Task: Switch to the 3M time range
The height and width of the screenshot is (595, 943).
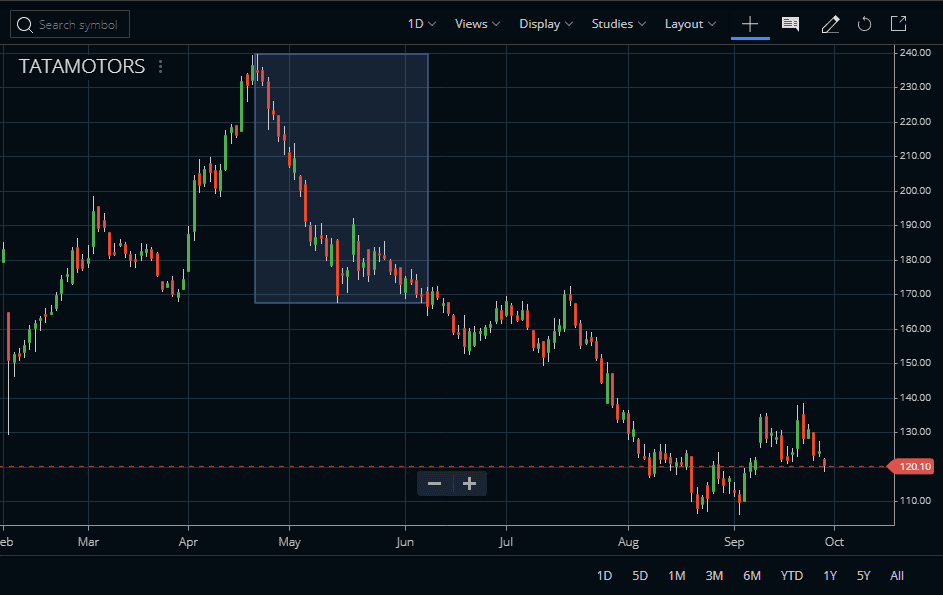Action: [x=714, y=575]
